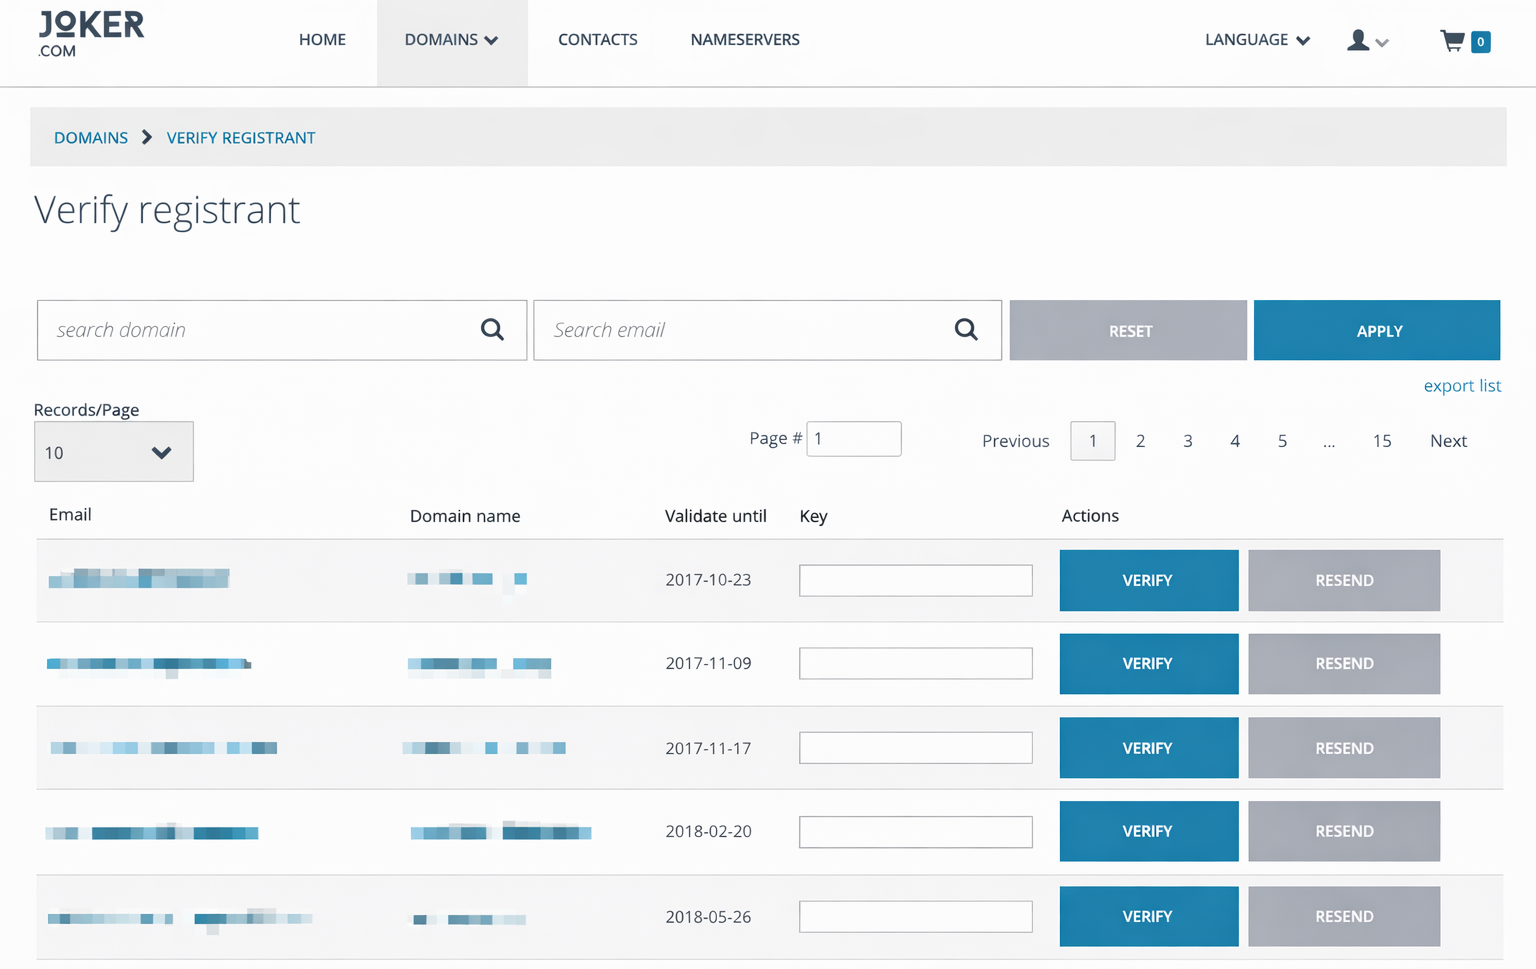Go to page 15 of results
Viewport: 1536px width, 969px height.
click(1381, 441)
